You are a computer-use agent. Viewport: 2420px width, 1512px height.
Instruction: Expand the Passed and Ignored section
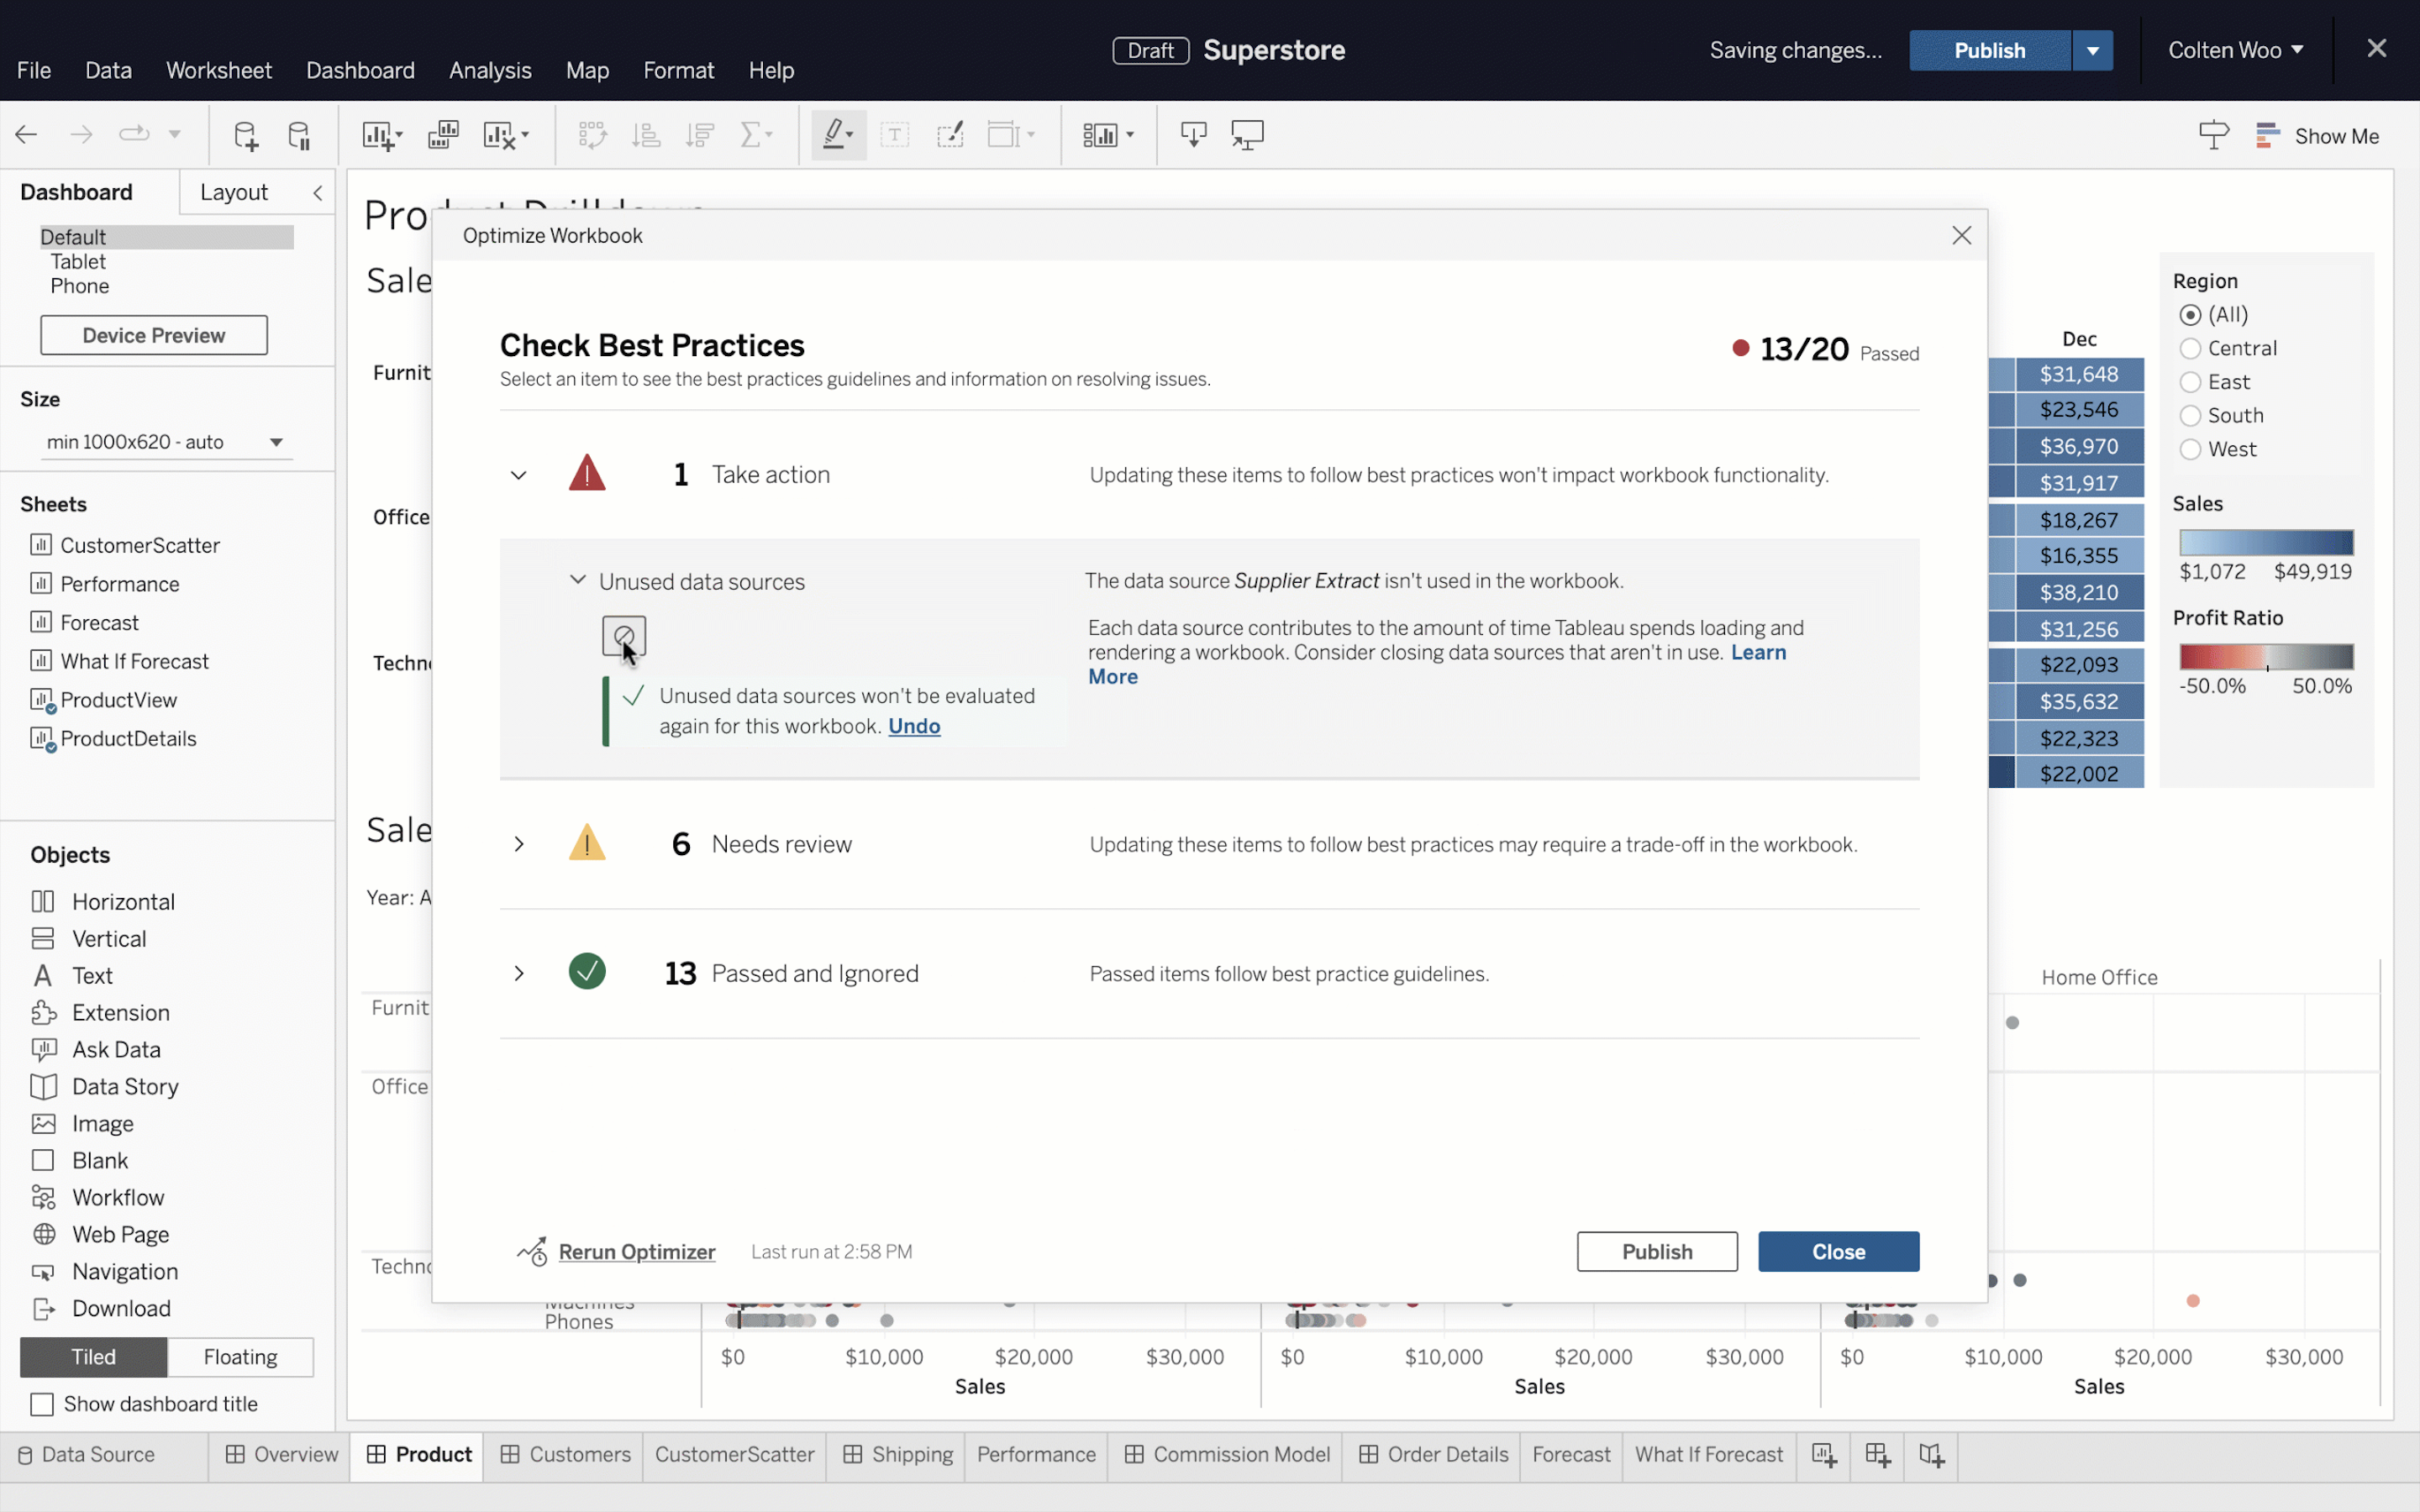pos(519,973)
